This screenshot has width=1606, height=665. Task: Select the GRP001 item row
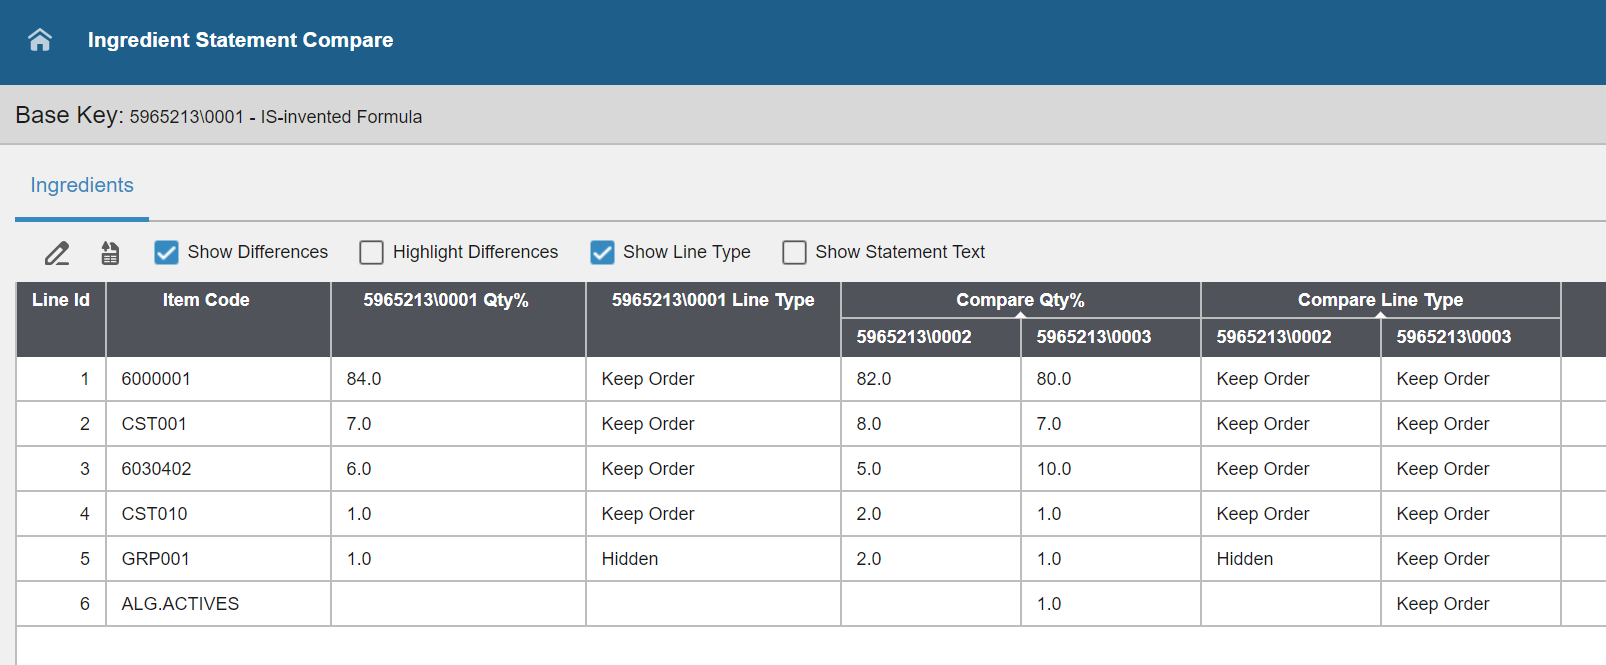click(156, 559)
